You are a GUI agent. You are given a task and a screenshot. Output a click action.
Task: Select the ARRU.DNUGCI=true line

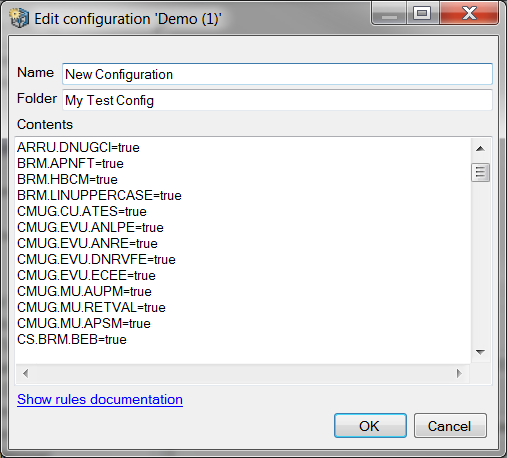click(x=78, y=147)
